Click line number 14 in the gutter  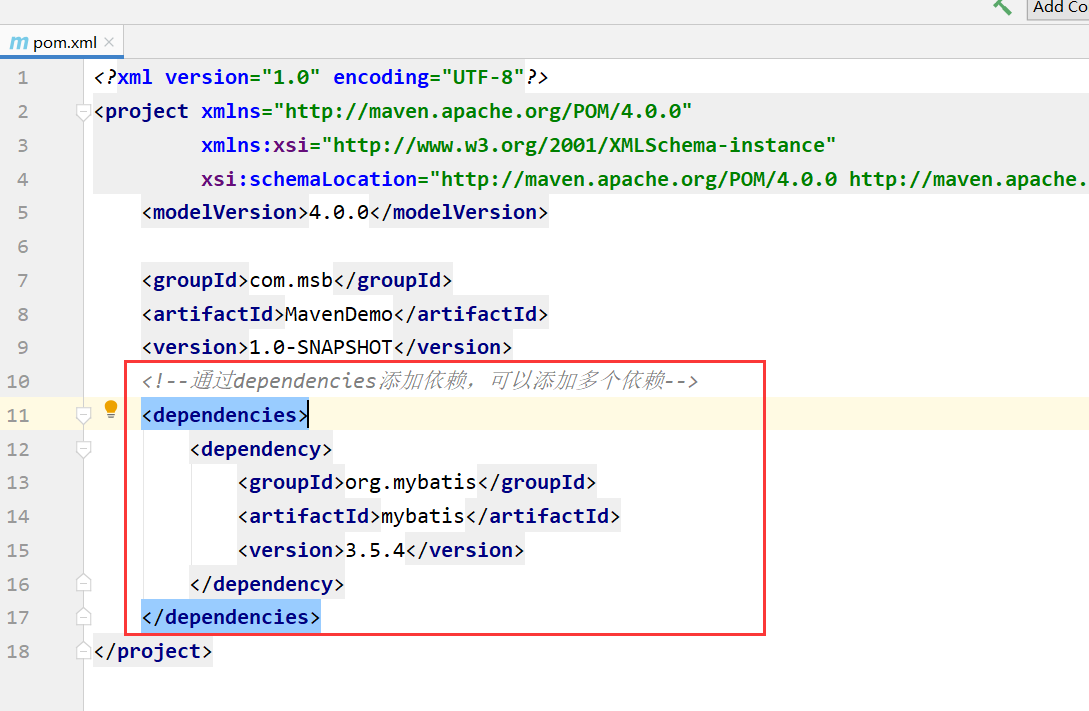coord(18,517)
